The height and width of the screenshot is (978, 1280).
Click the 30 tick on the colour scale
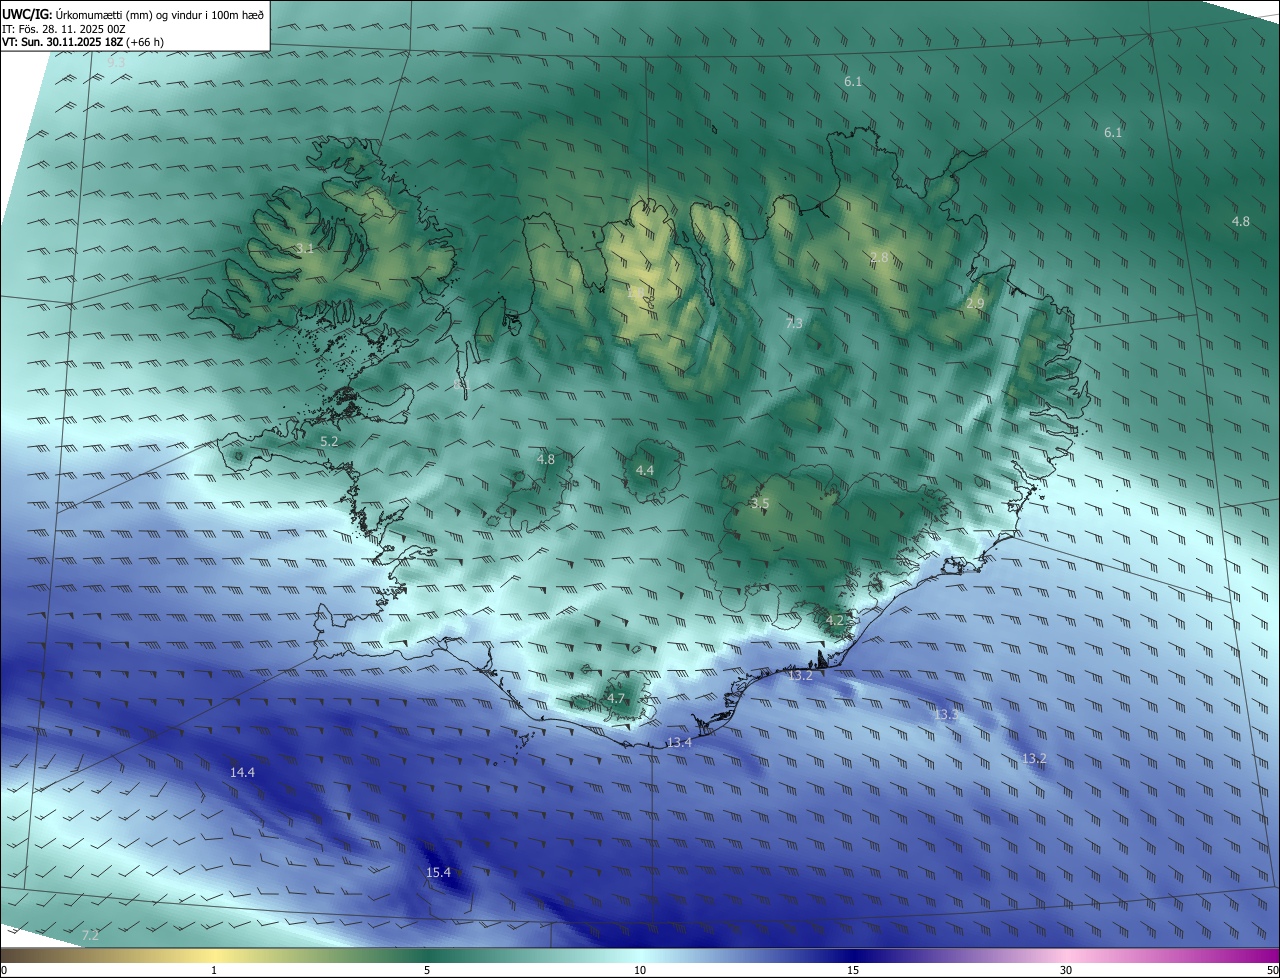(1066, 970)
